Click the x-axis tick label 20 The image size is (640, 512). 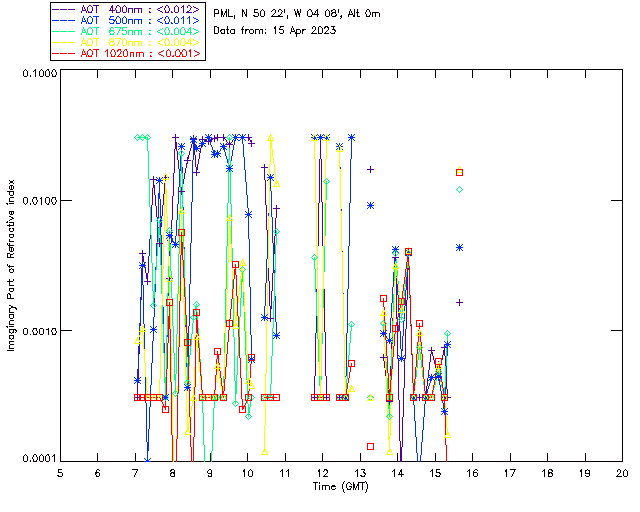(x=622, y=473)
